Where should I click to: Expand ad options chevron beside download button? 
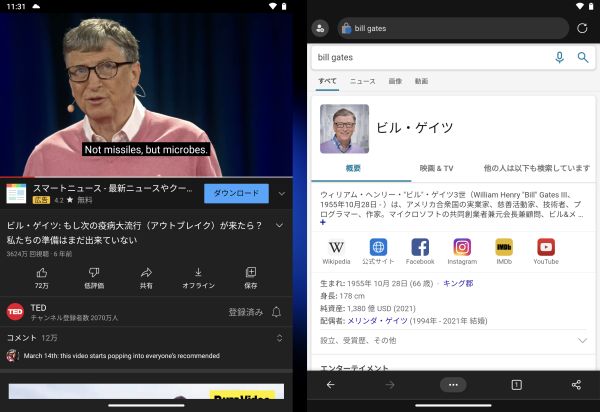[282, 194]
